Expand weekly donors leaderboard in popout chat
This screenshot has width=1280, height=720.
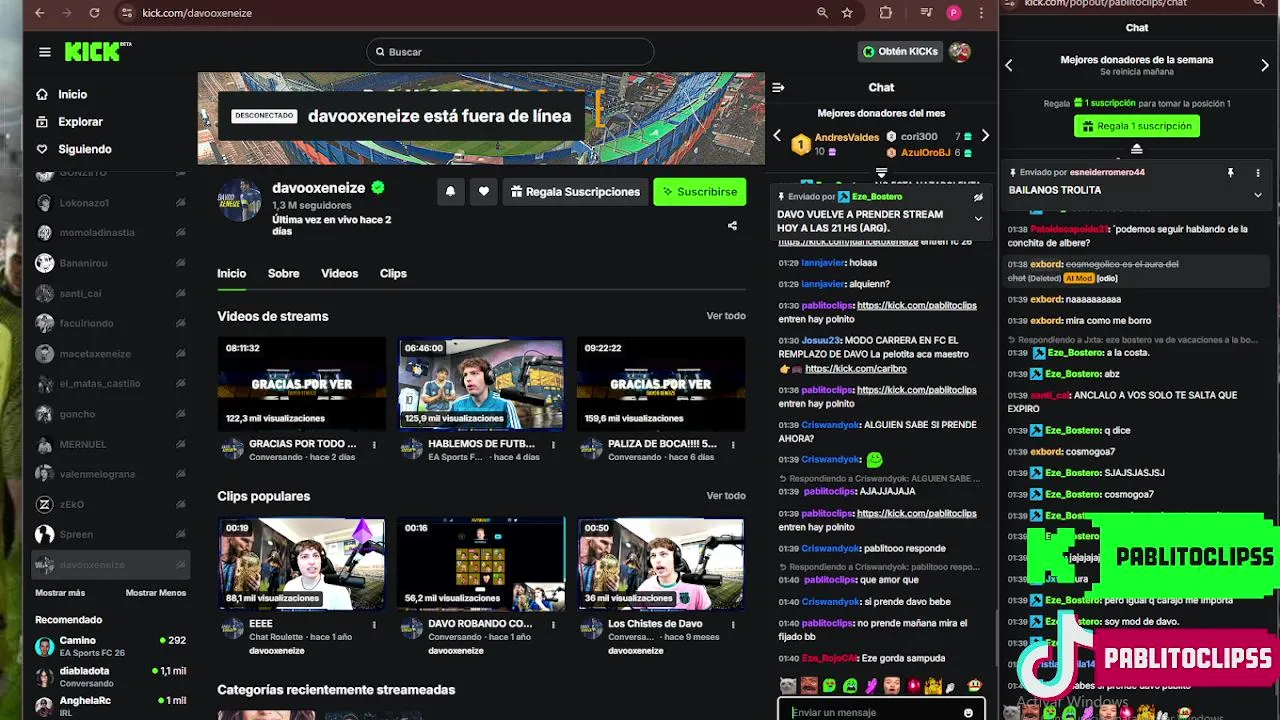[1136, 149]
